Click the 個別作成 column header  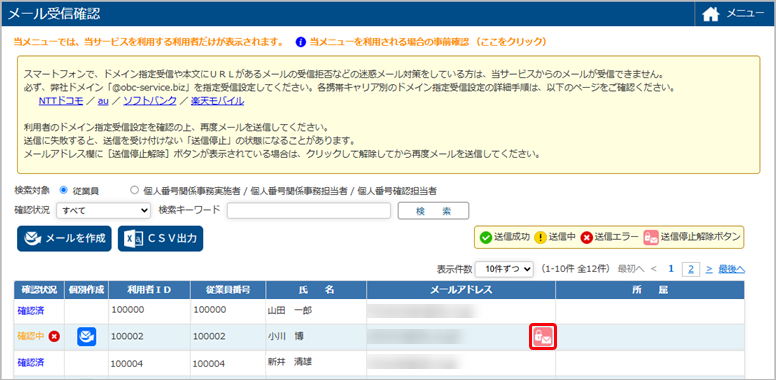[87, 290]
